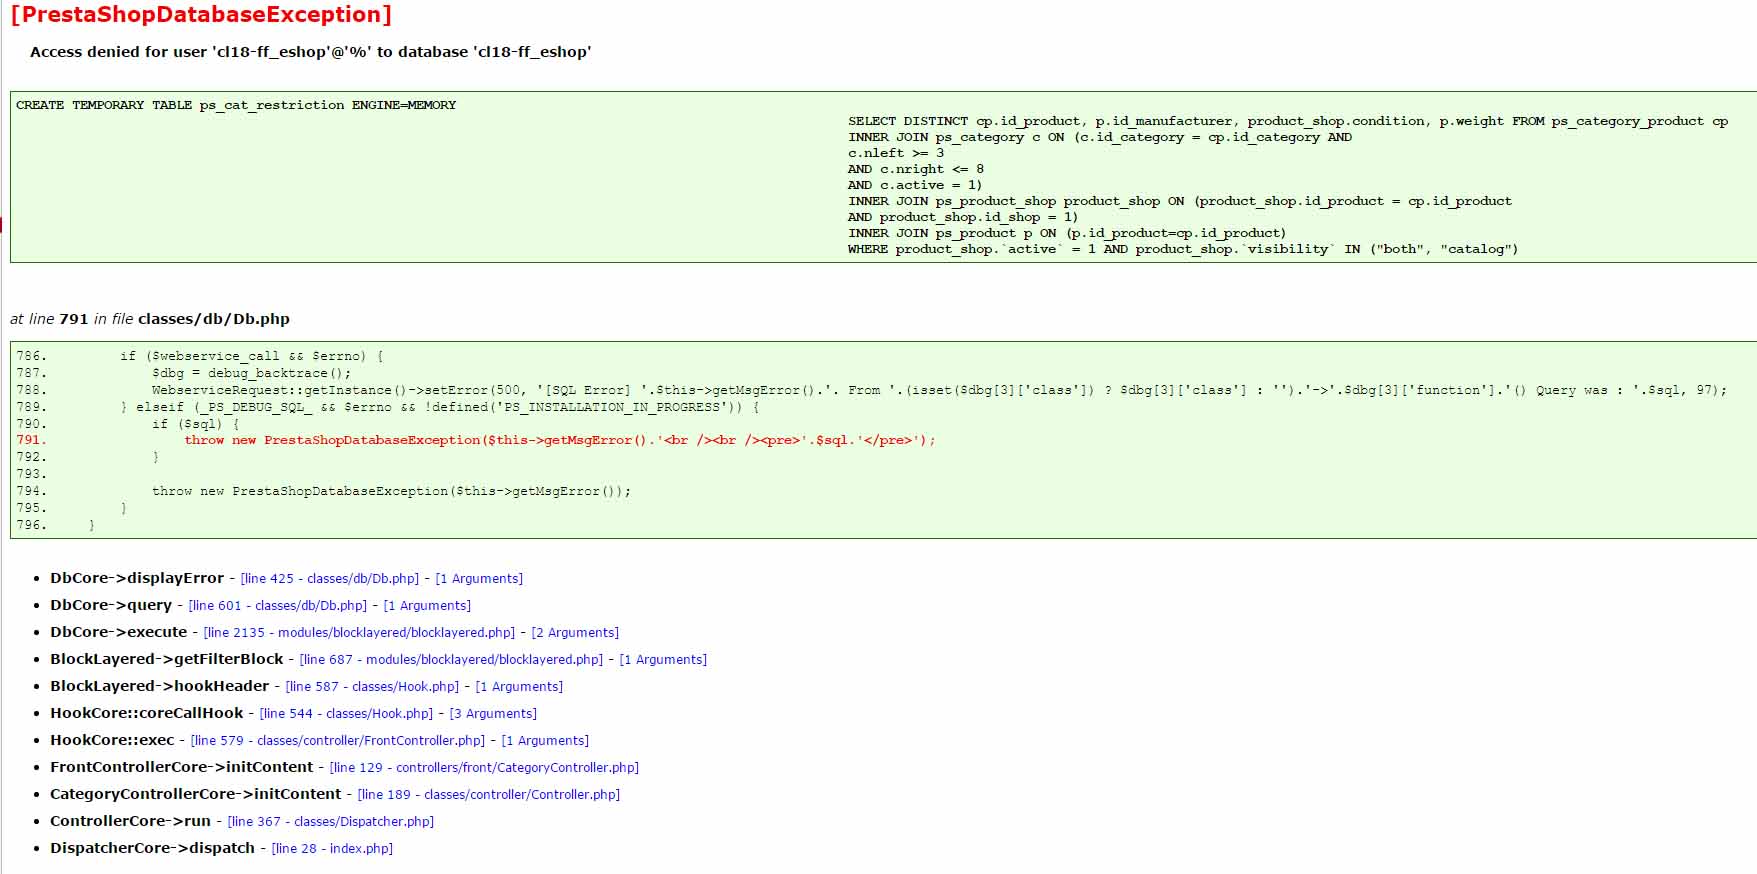Click the file name 'classes/db/Db.php' in the heading
Viewport: 1757px width, 874px height.
point(214,319)
